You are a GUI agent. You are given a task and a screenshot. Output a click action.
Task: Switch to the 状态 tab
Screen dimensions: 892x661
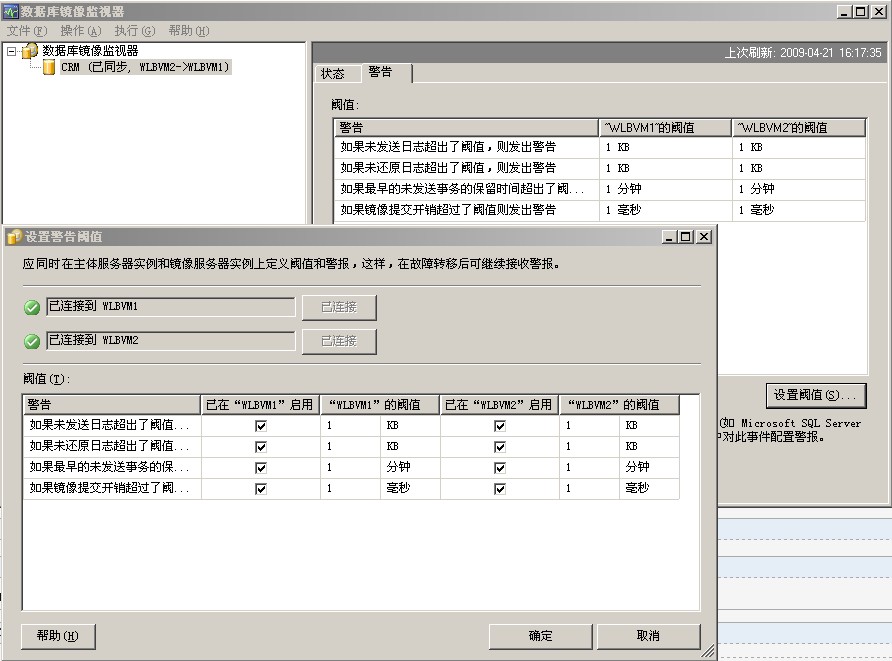click(333, 73)
